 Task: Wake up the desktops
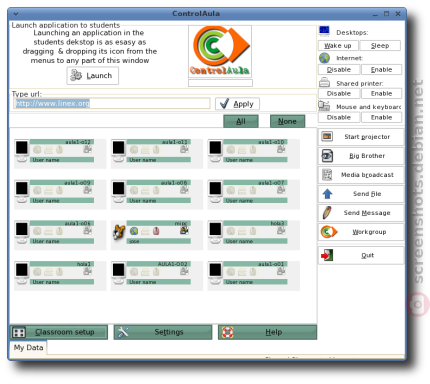coord(338,46)
